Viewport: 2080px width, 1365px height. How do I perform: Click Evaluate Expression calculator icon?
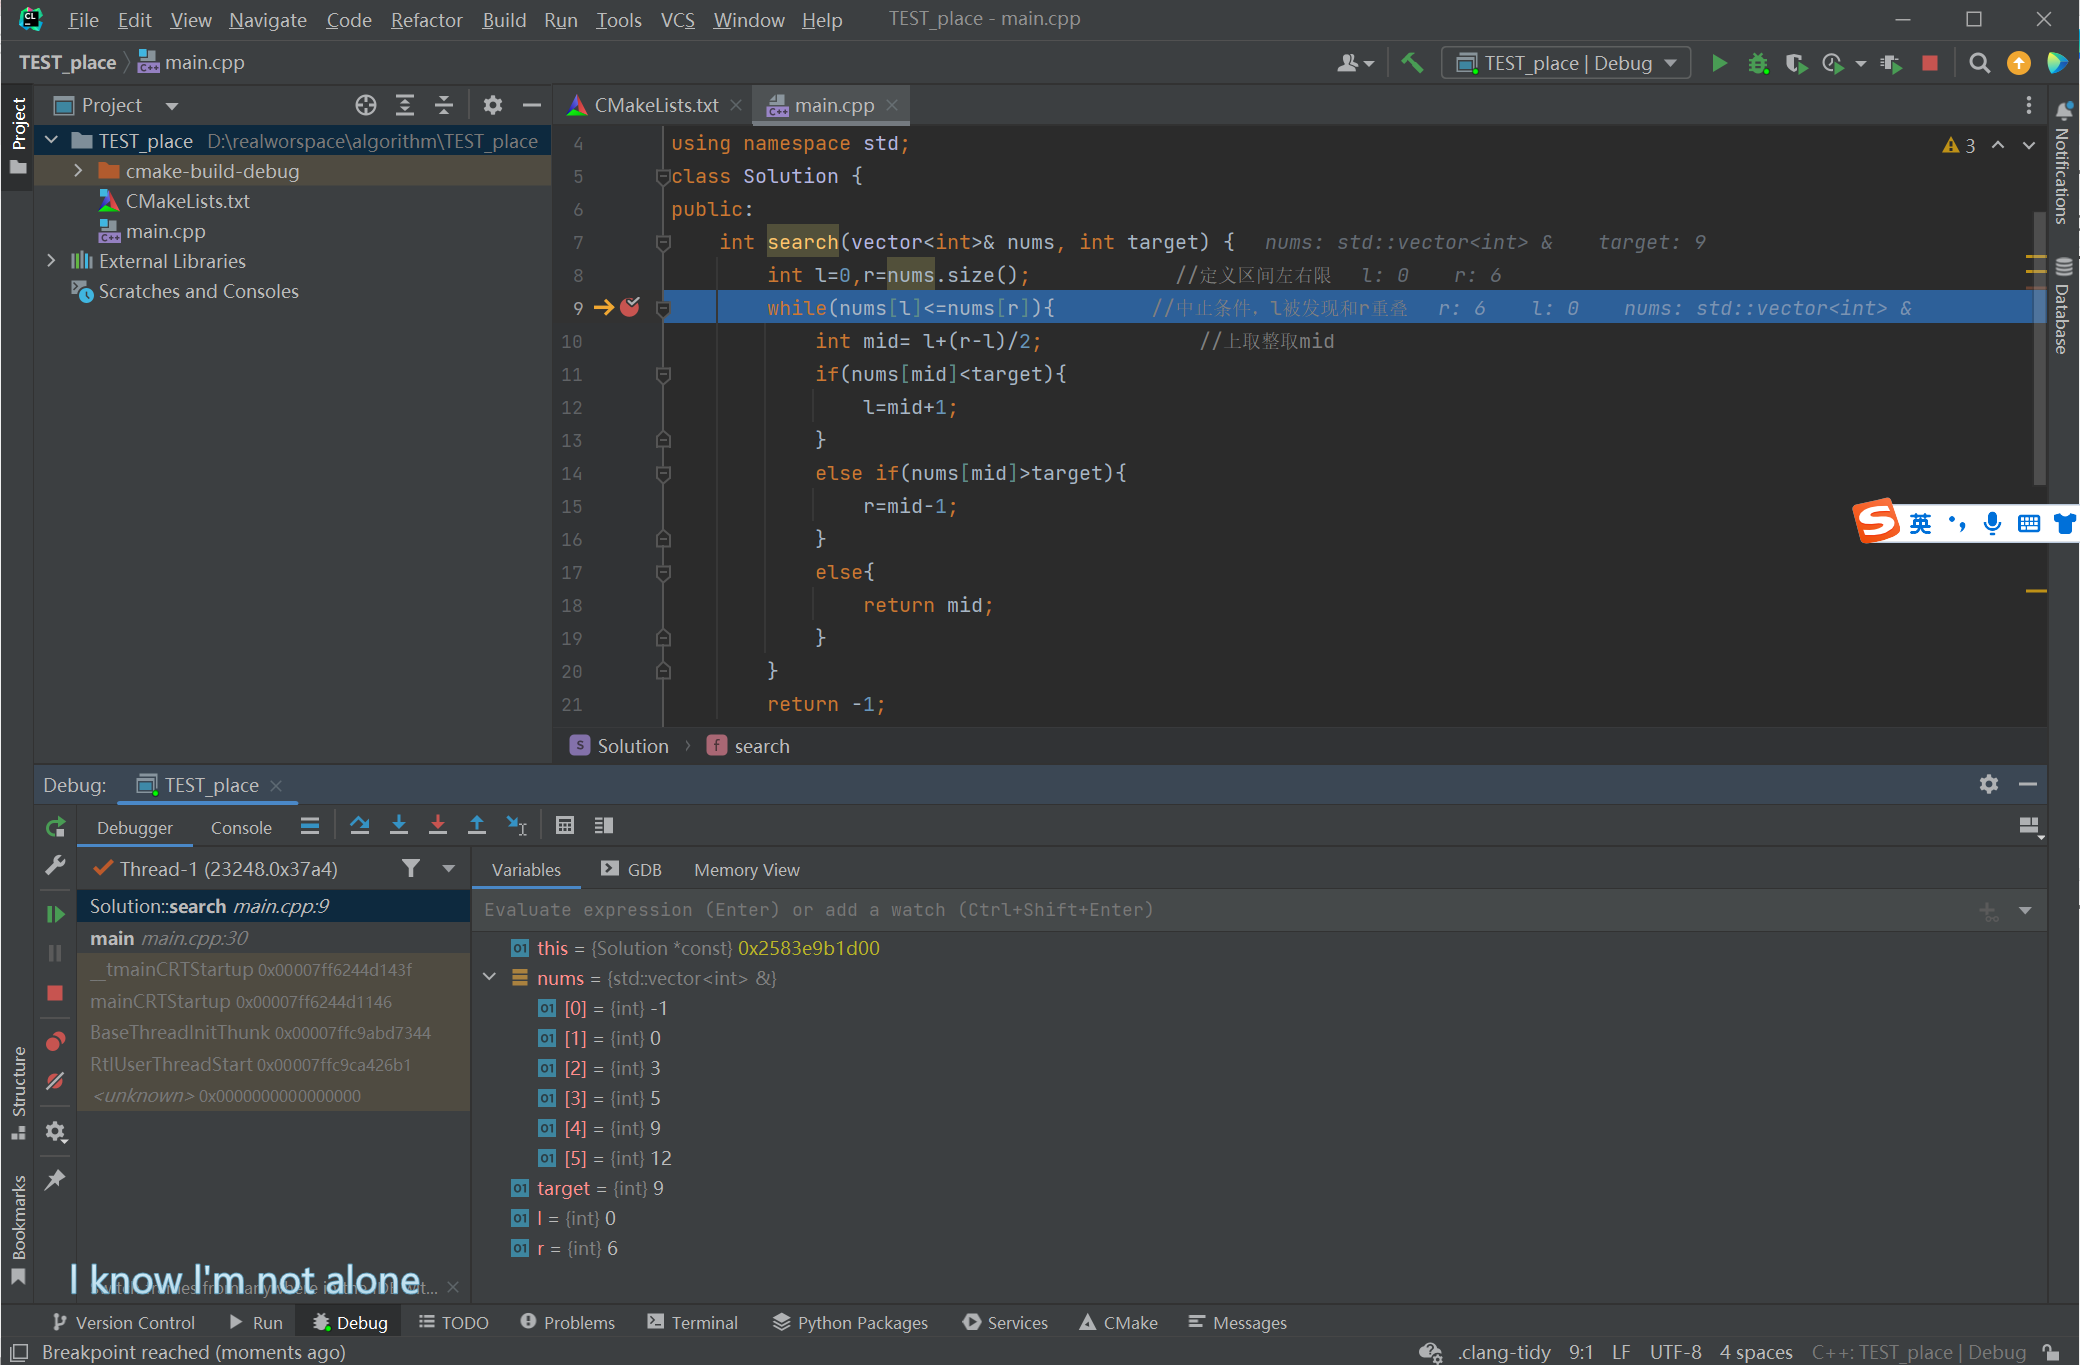(x=565, y=825)
